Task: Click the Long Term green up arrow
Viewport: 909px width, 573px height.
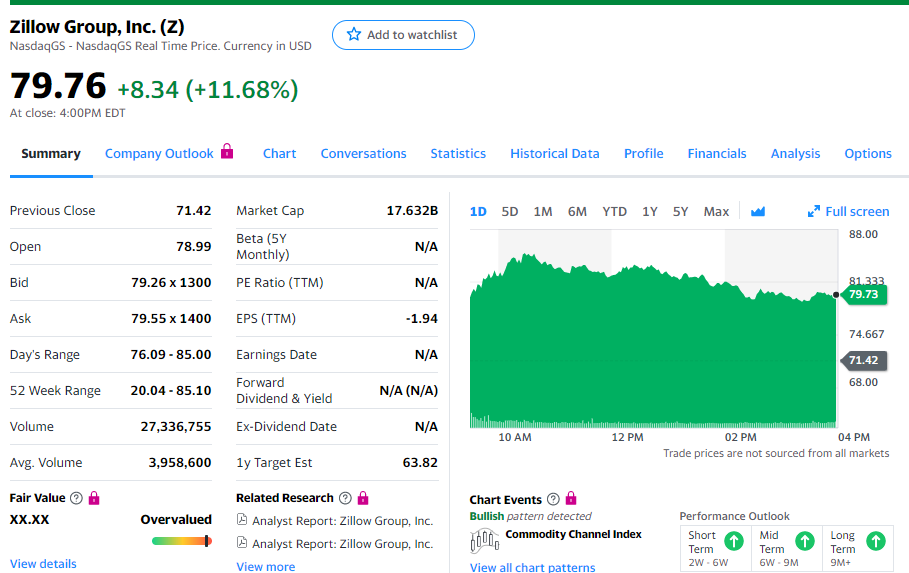Action: point(875,541)
